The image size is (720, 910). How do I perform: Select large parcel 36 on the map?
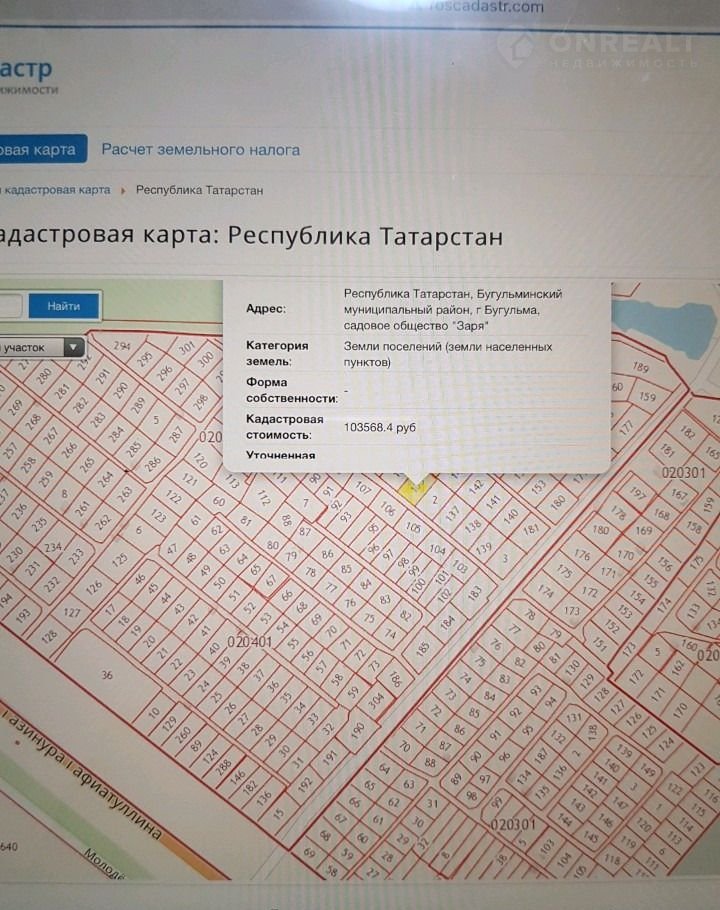pos(106,675)
